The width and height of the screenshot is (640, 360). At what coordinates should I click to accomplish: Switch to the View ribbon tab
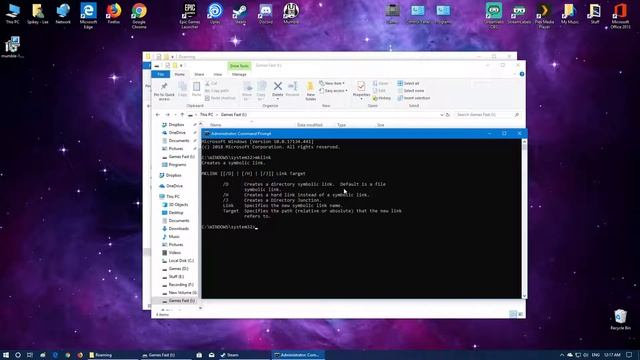[x=218, y=74]
